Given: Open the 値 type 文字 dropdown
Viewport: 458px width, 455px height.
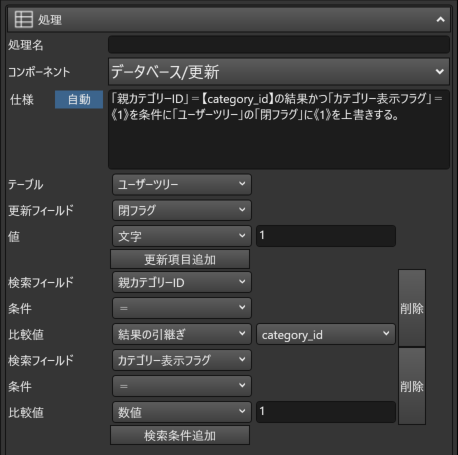Looking at the screenshot, I should tap(182, 236).
